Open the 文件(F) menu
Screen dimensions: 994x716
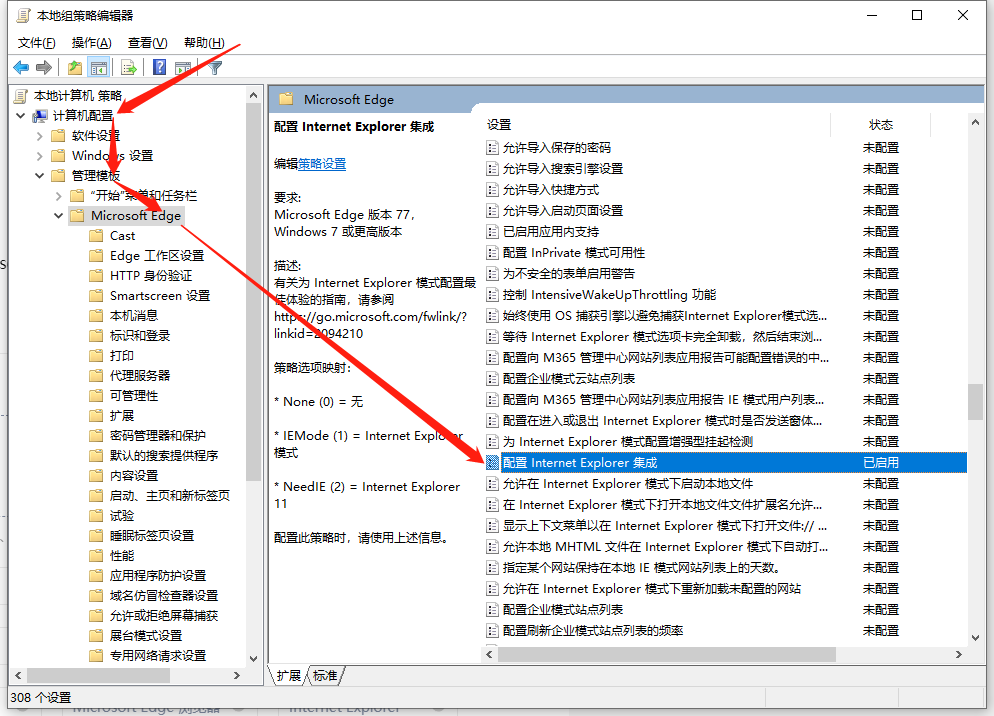[x=37, y=42]
